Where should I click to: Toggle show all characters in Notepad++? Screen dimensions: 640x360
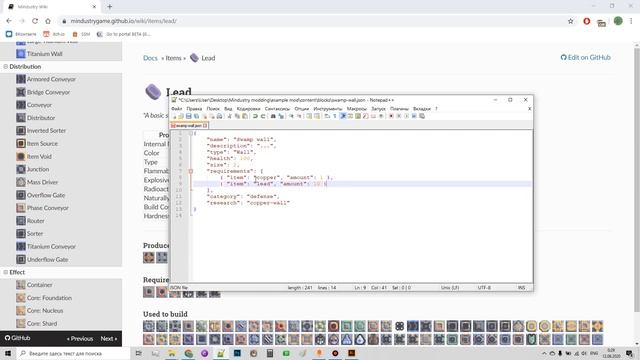pyautogui.click(x=336, y=116)
